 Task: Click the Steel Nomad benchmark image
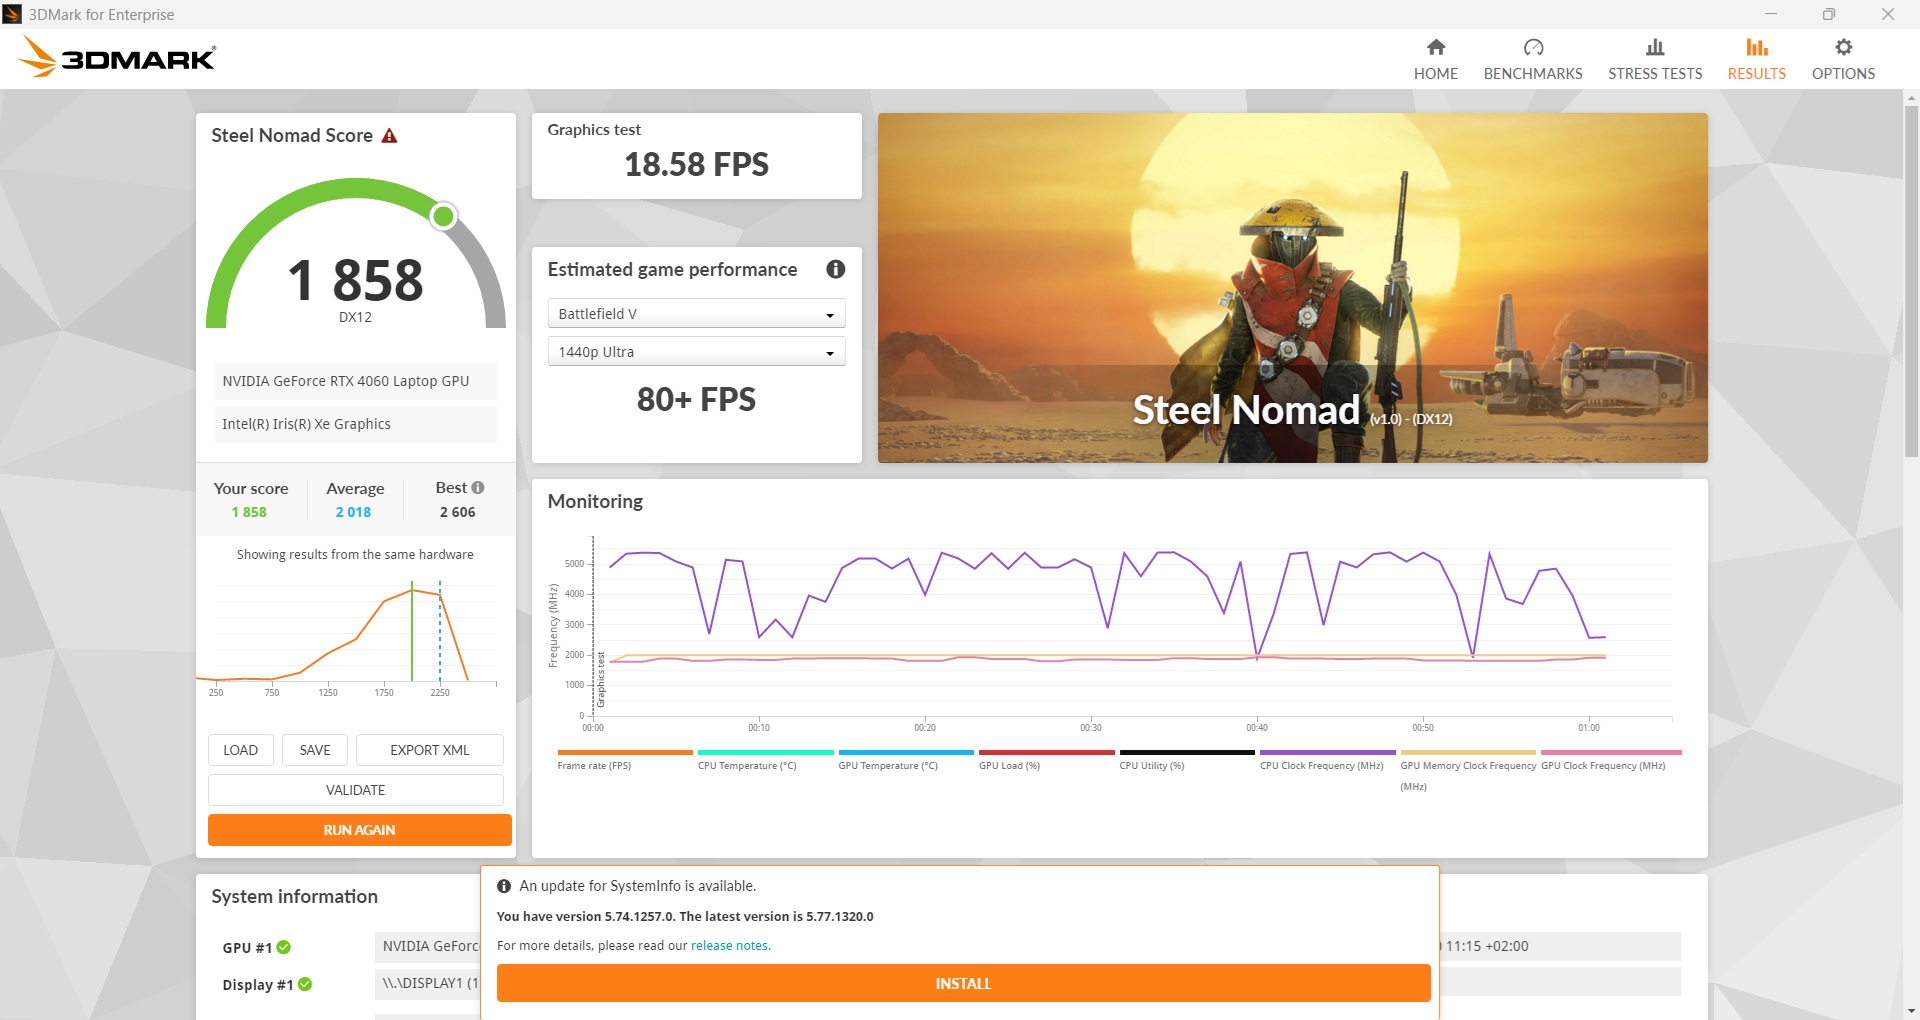[1292, 288]
